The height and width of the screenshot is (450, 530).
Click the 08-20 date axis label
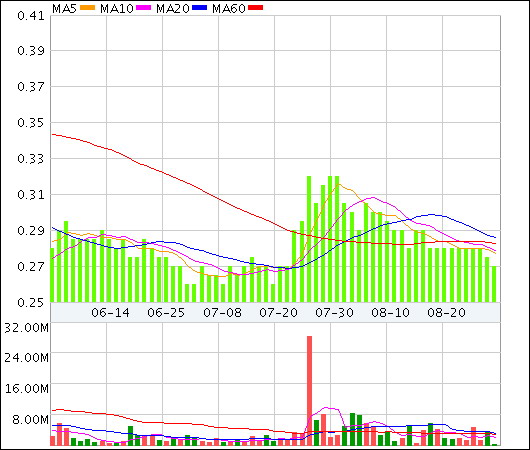447,312
